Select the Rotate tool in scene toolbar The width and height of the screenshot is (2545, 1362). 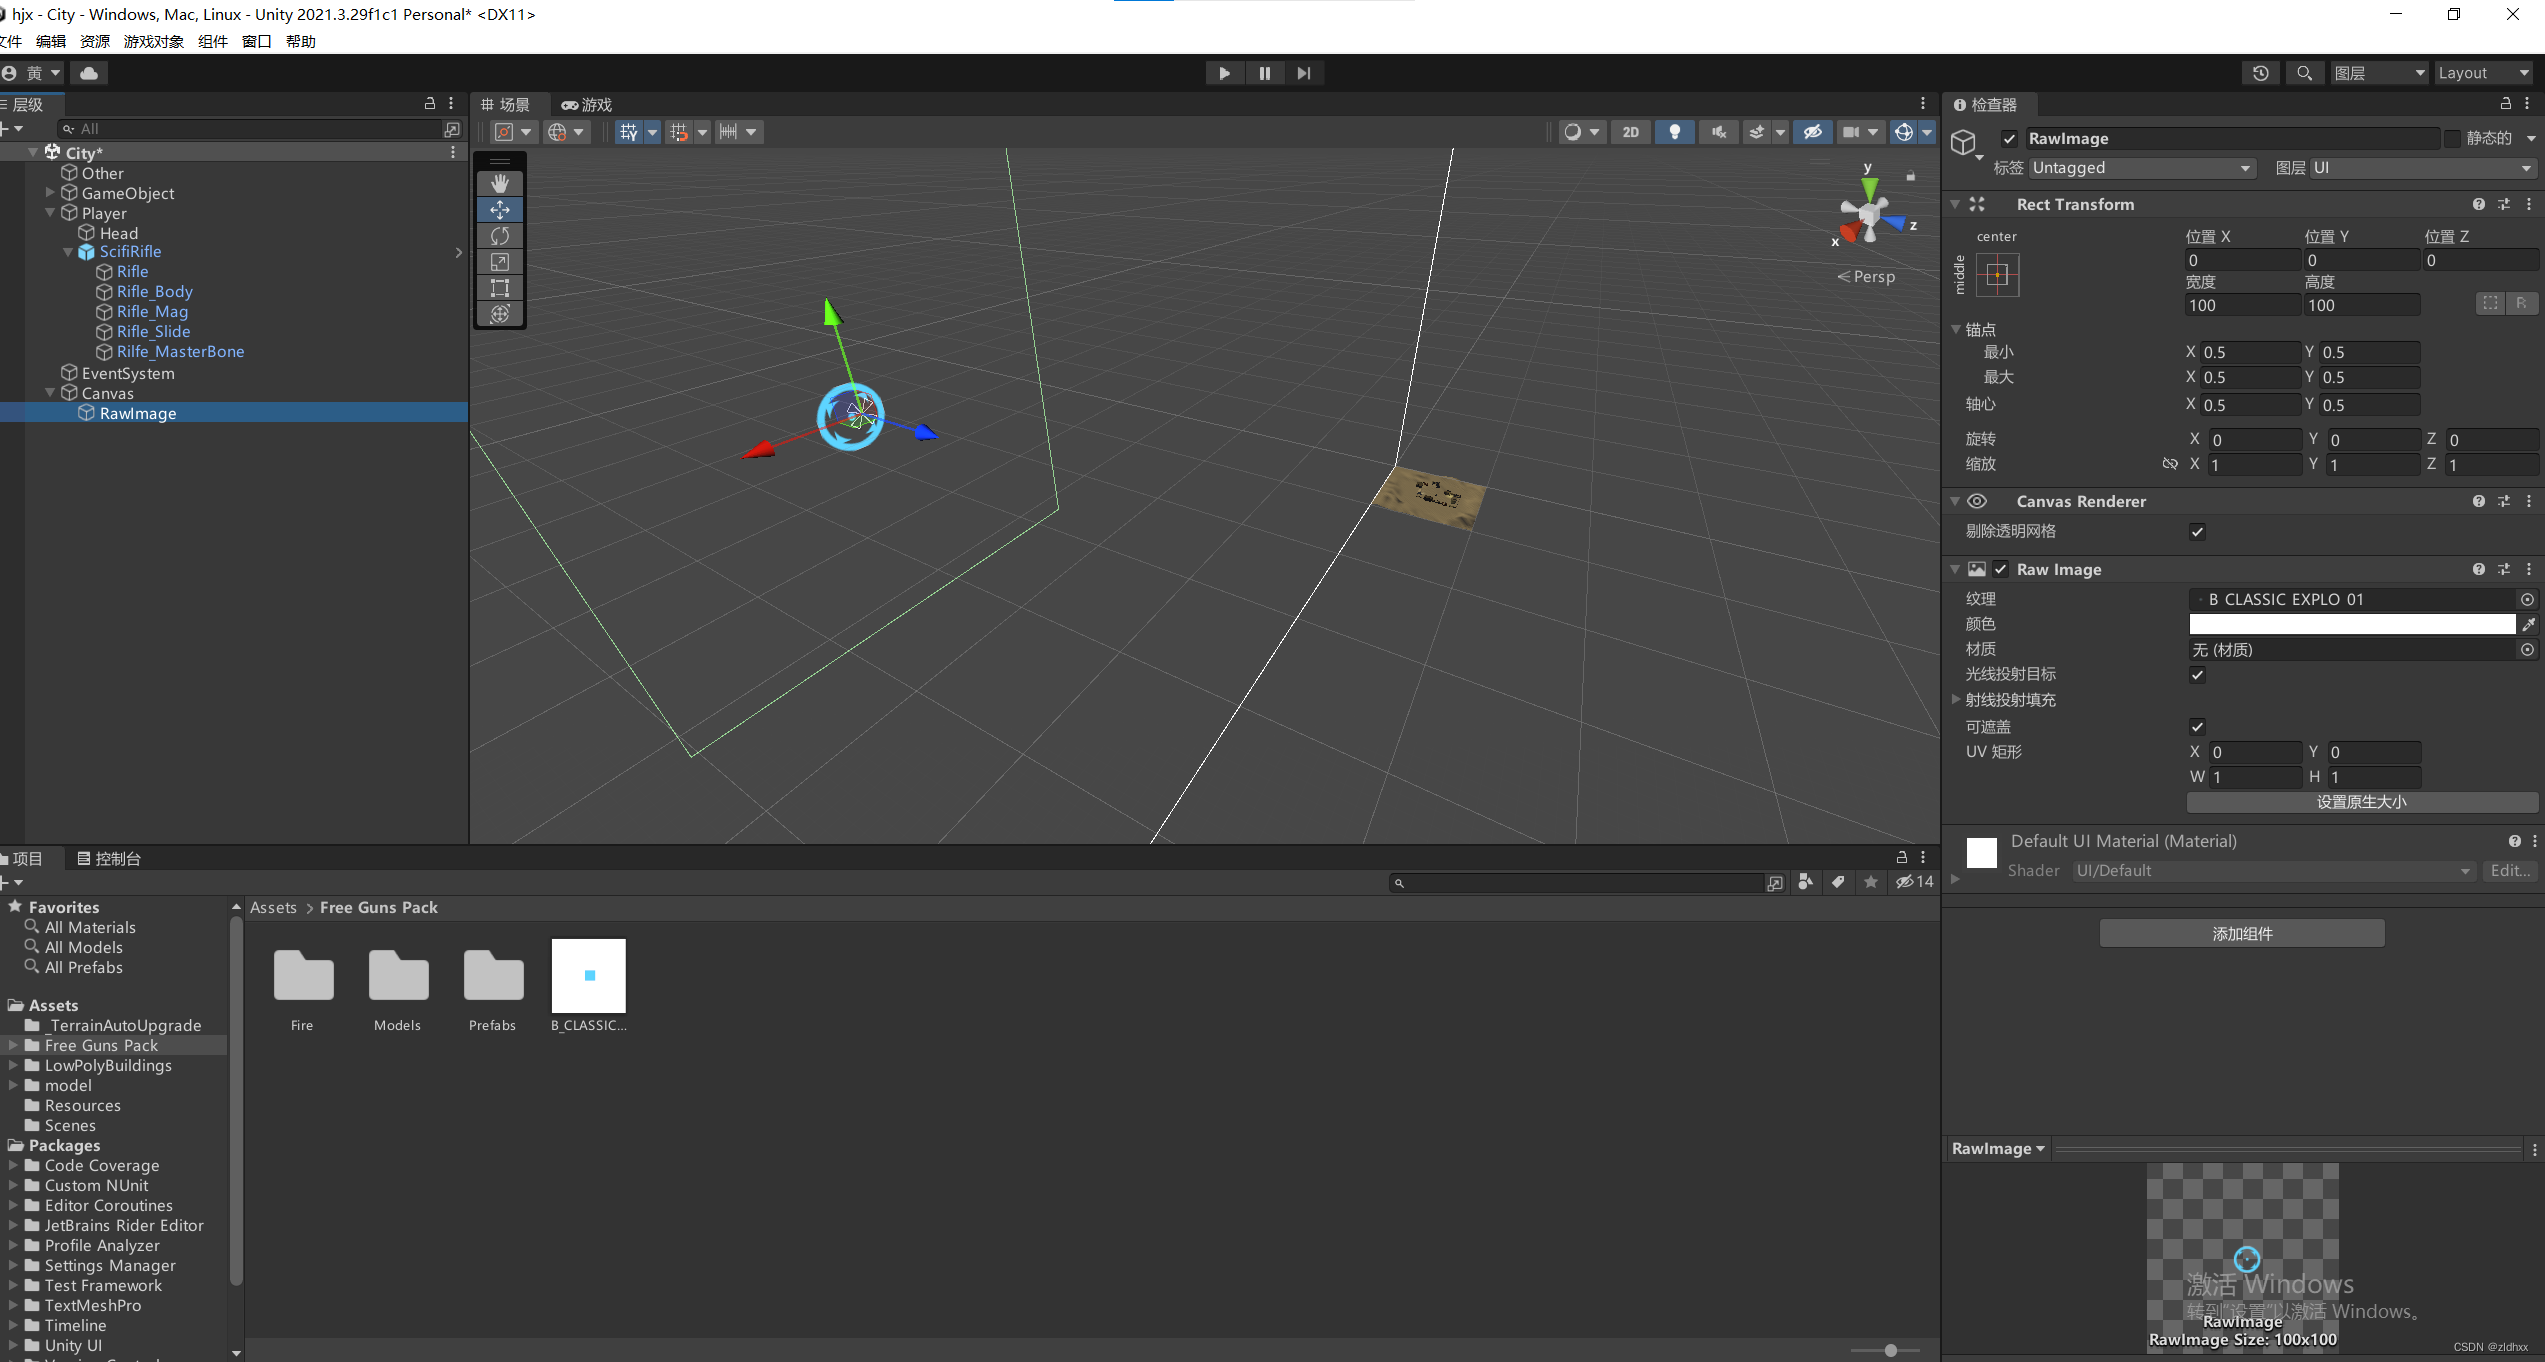click(500, 236)
